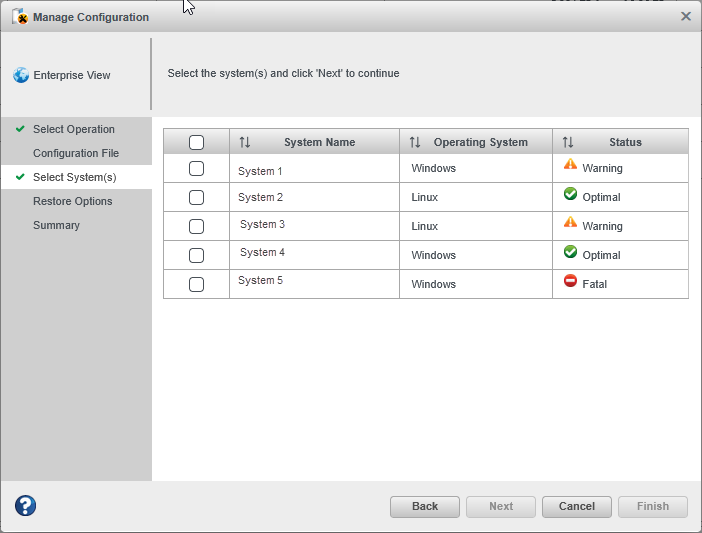Toggle the select-all checkbox in table header

coord(196,142)
